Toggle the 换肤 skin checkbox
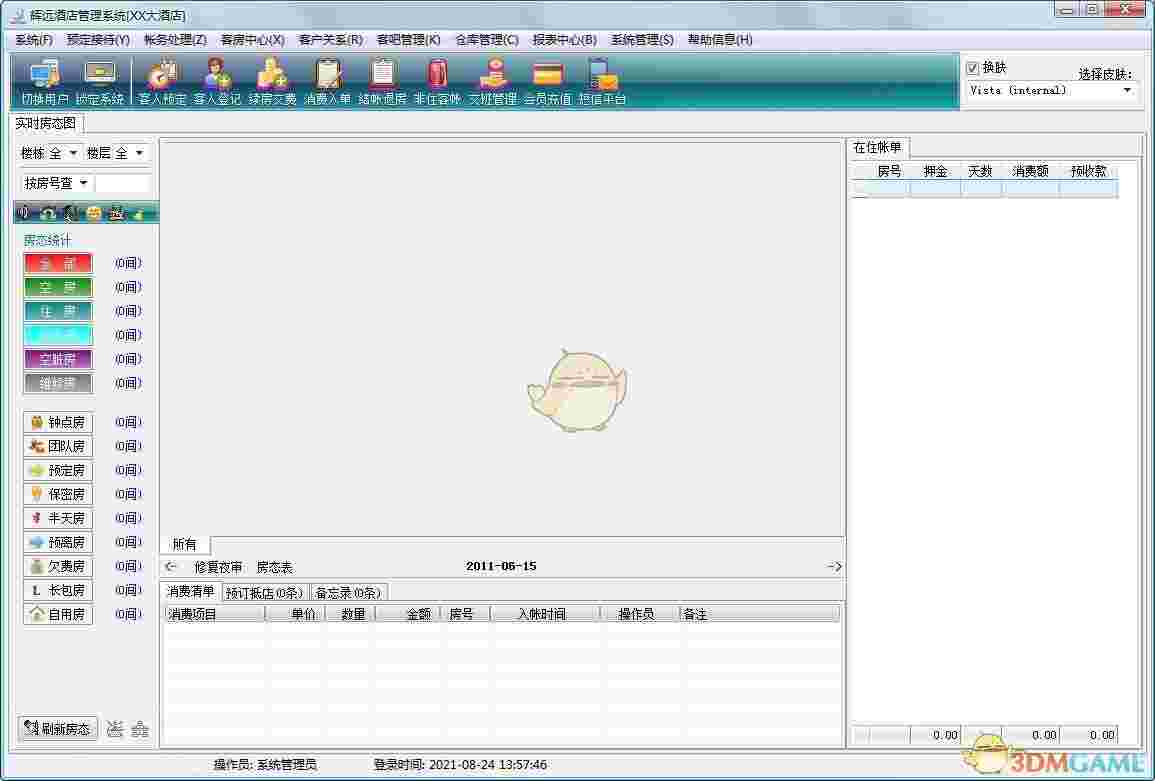 (x=972, y=68)
